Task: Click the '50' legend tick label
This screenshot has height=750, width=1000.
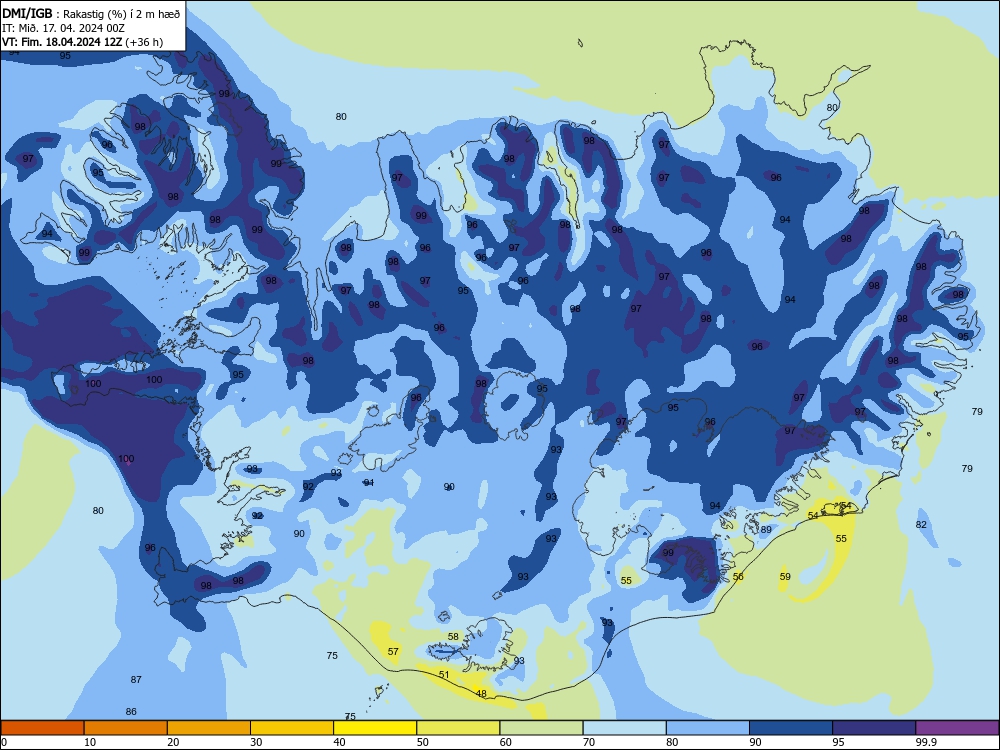Action: click(x=423, y=742)
